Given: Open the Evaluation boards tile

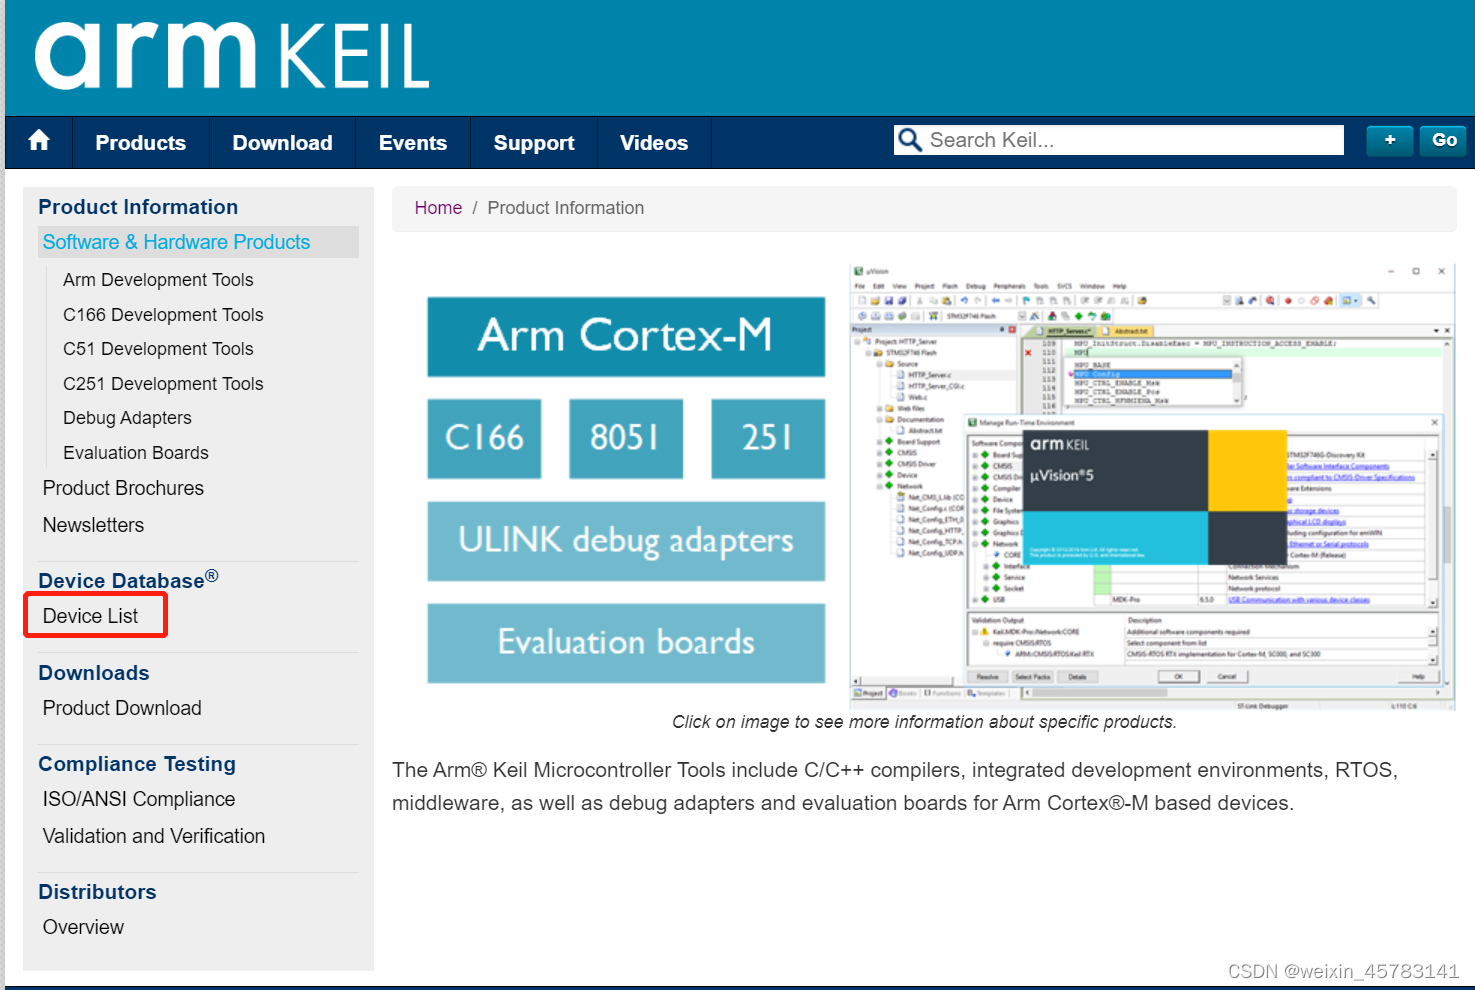Looking at the screenshot, I should pos(625,643).
